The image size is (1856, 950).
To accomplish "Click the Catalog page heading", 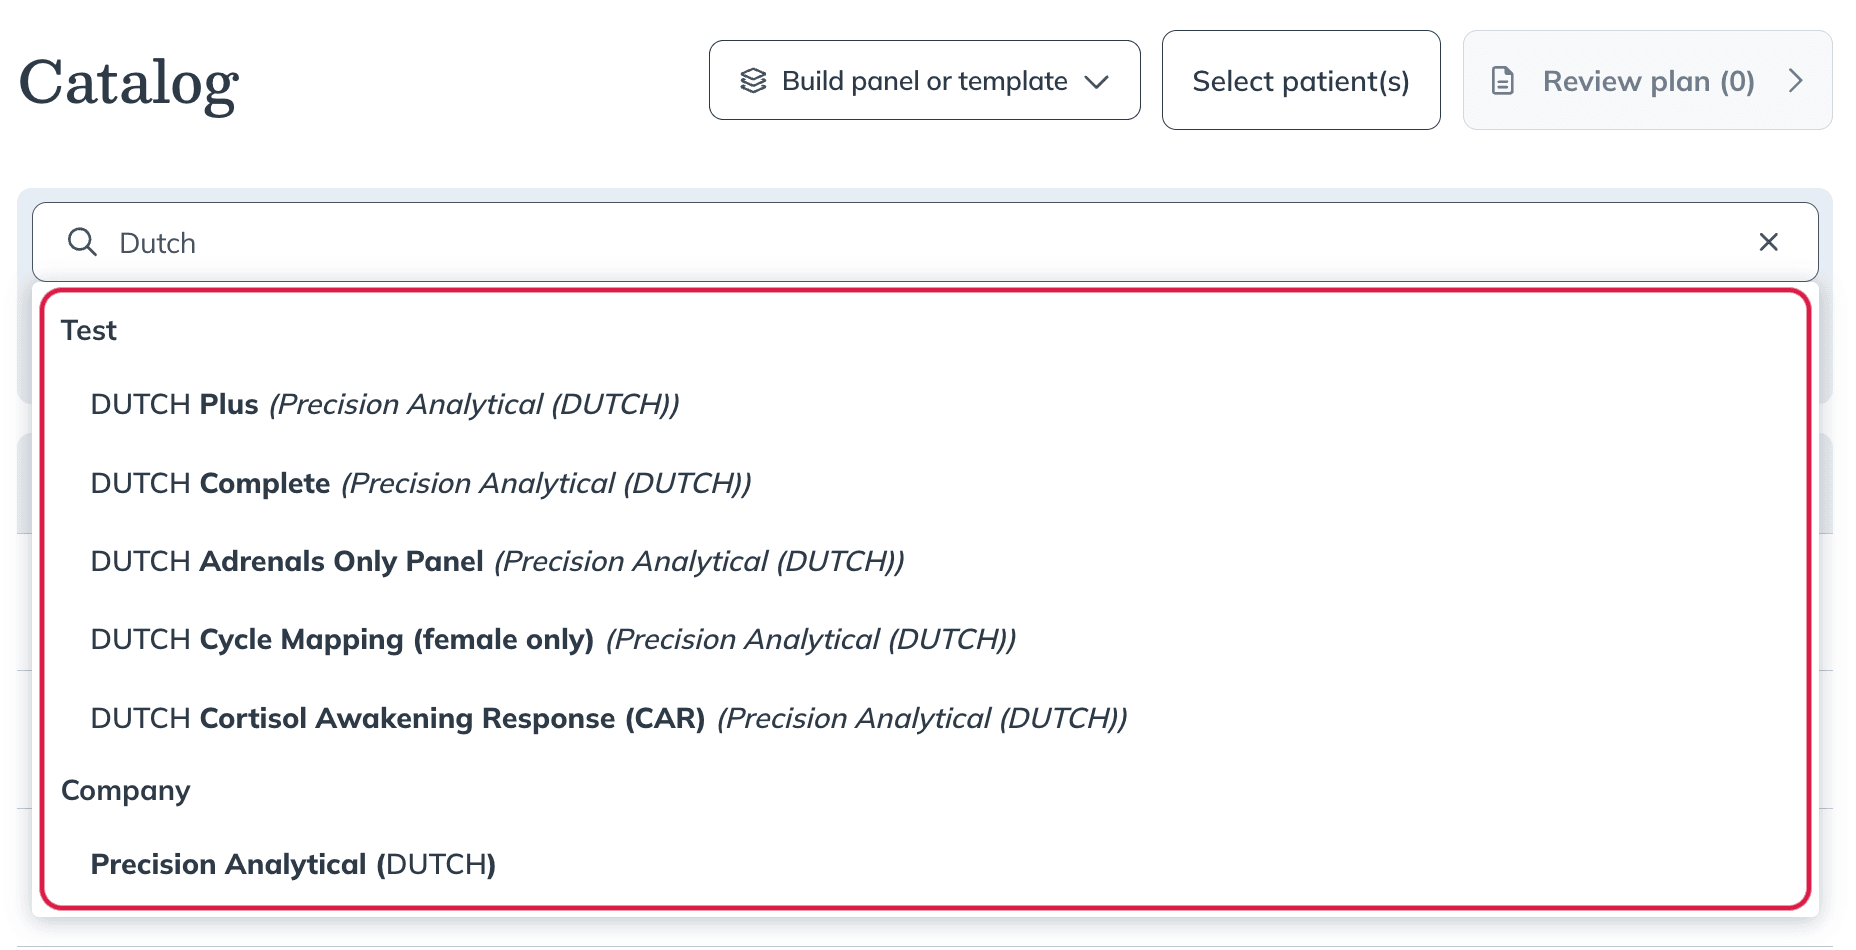I will pyautogui.click(x=129, y=84).
